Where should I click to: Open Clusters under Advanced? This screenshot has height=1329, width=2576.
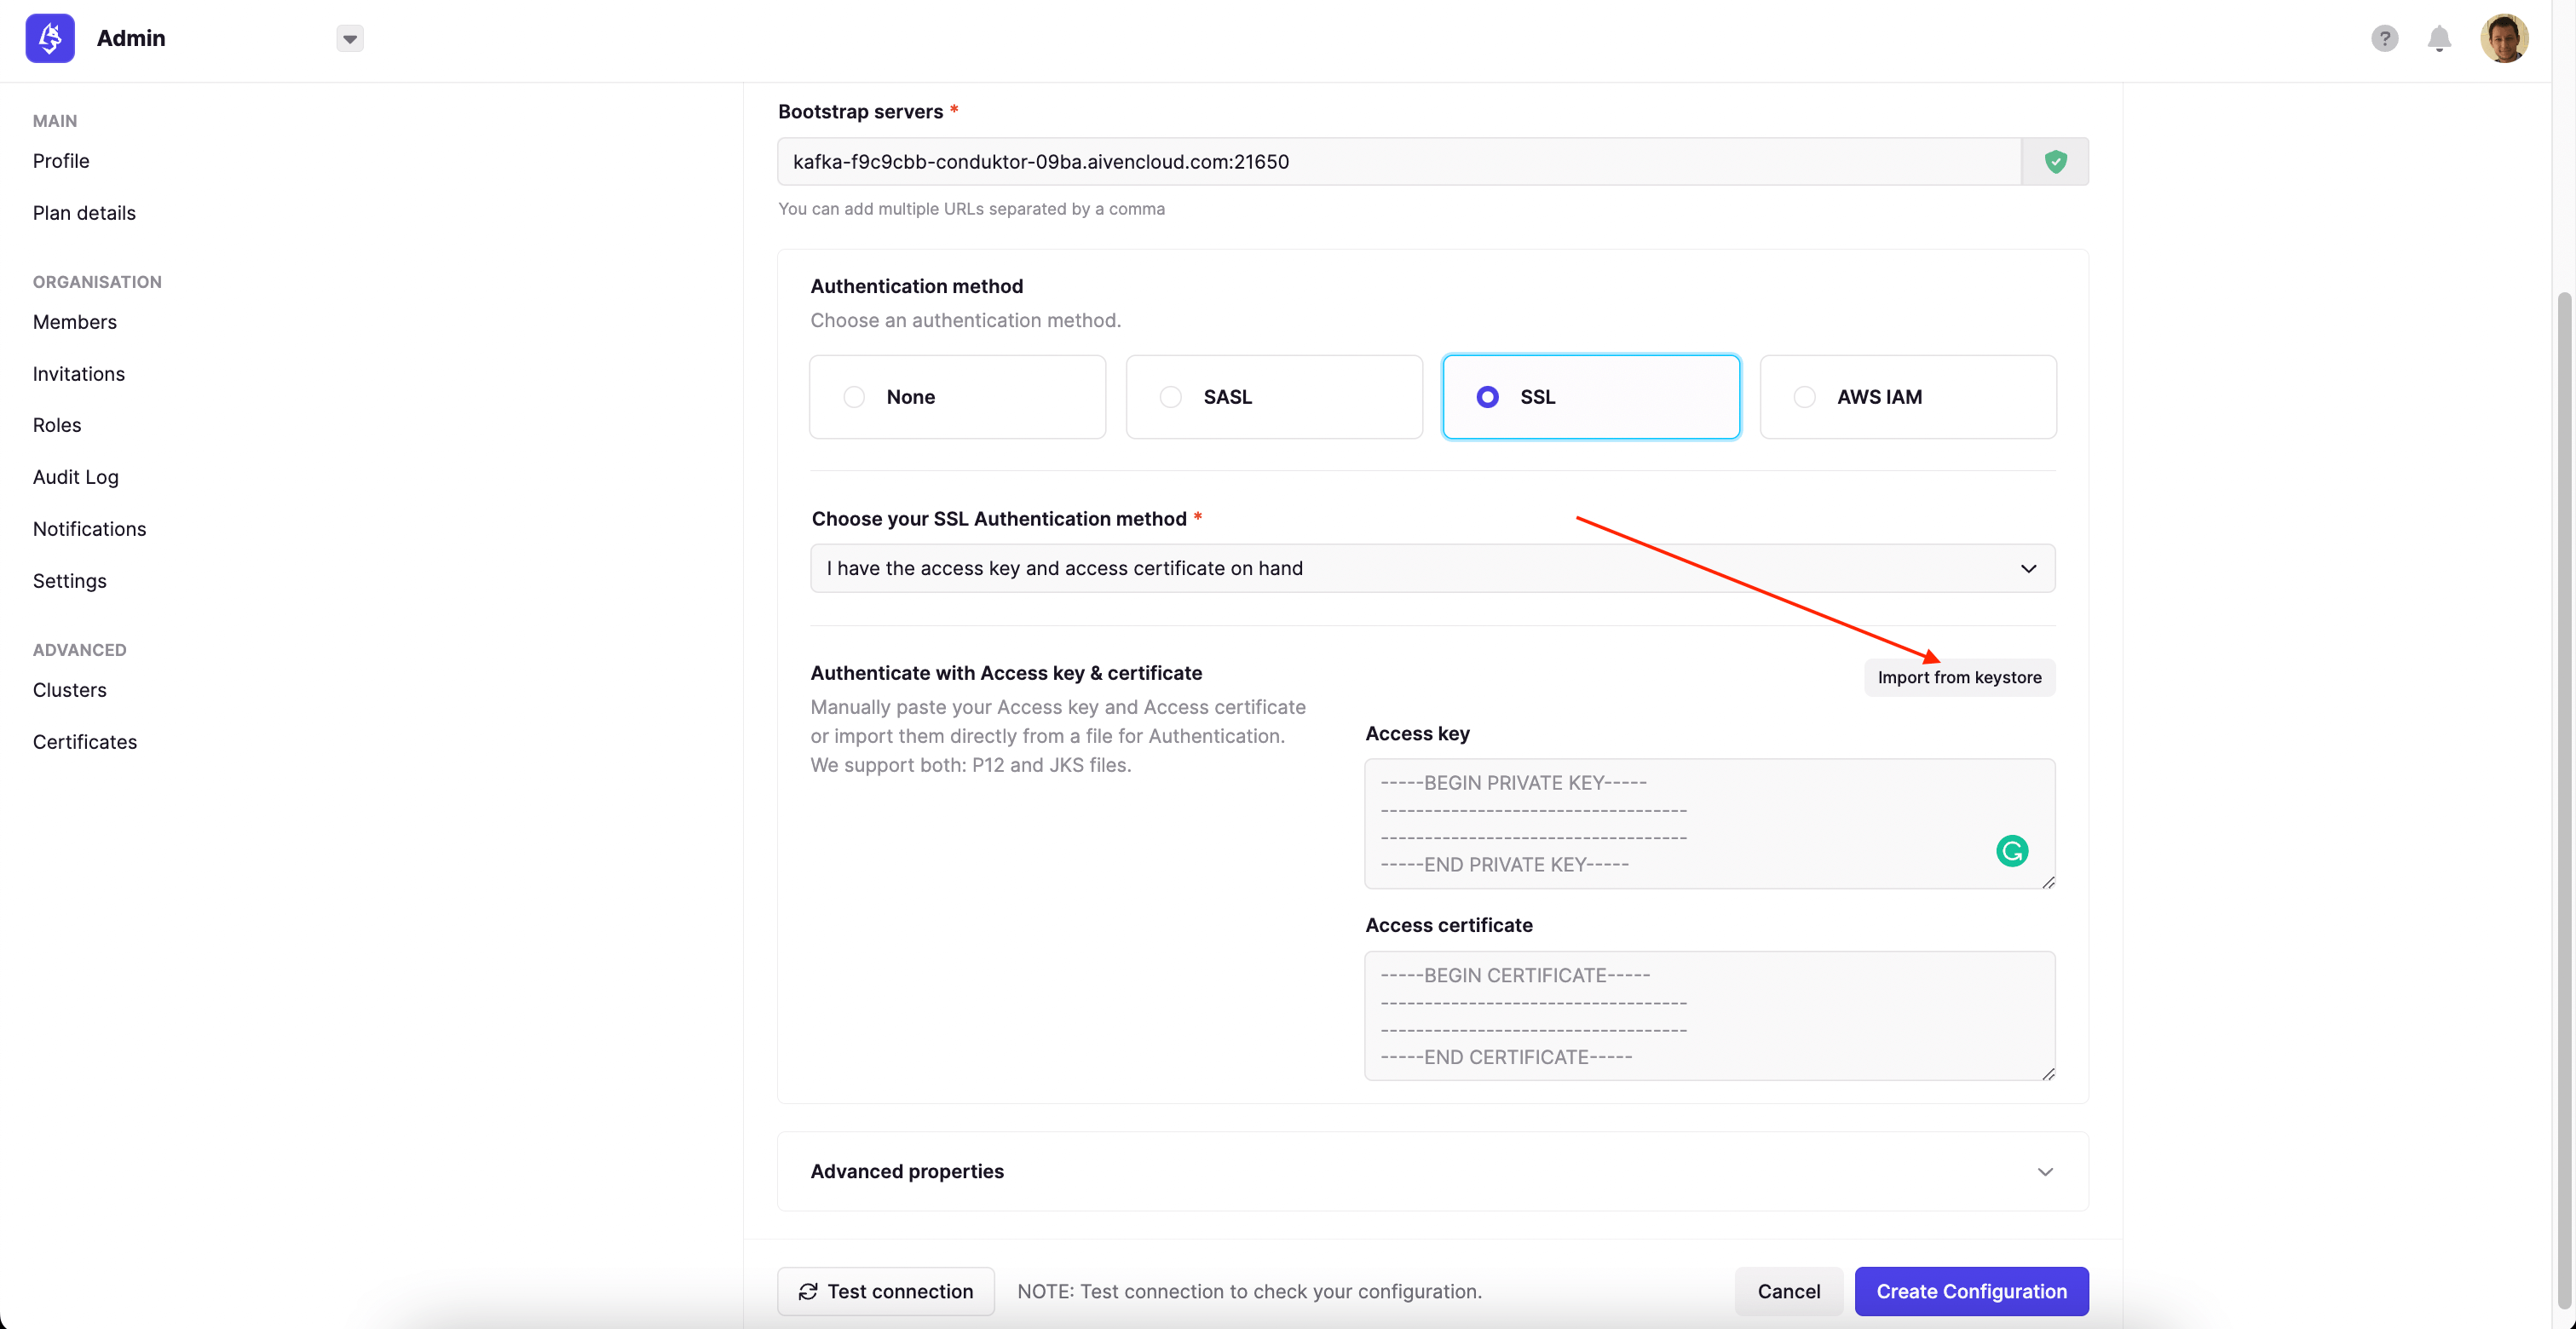click(x=70, y=690)
